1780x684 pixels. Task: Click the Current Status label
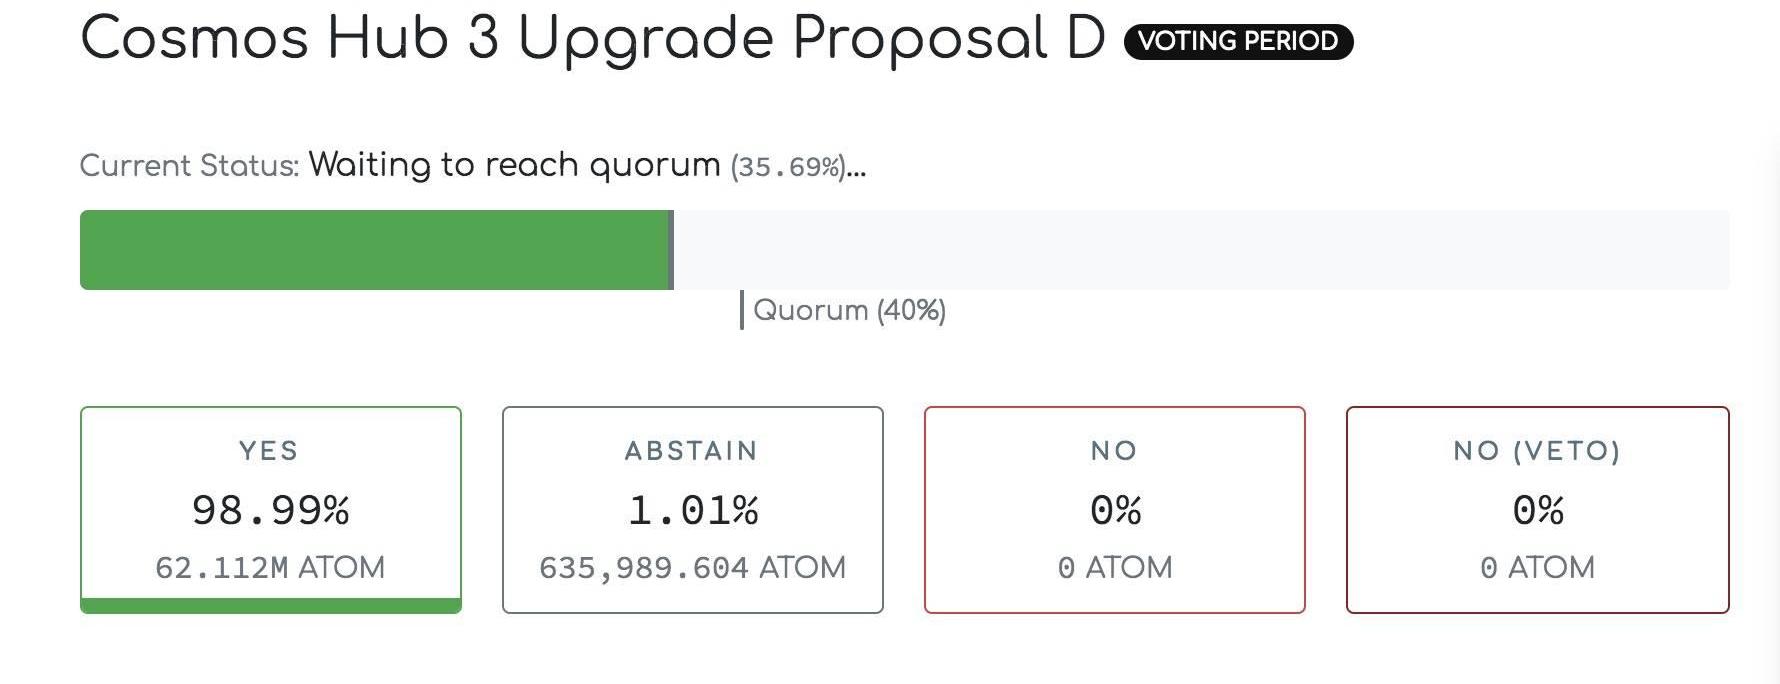(189, 166)
